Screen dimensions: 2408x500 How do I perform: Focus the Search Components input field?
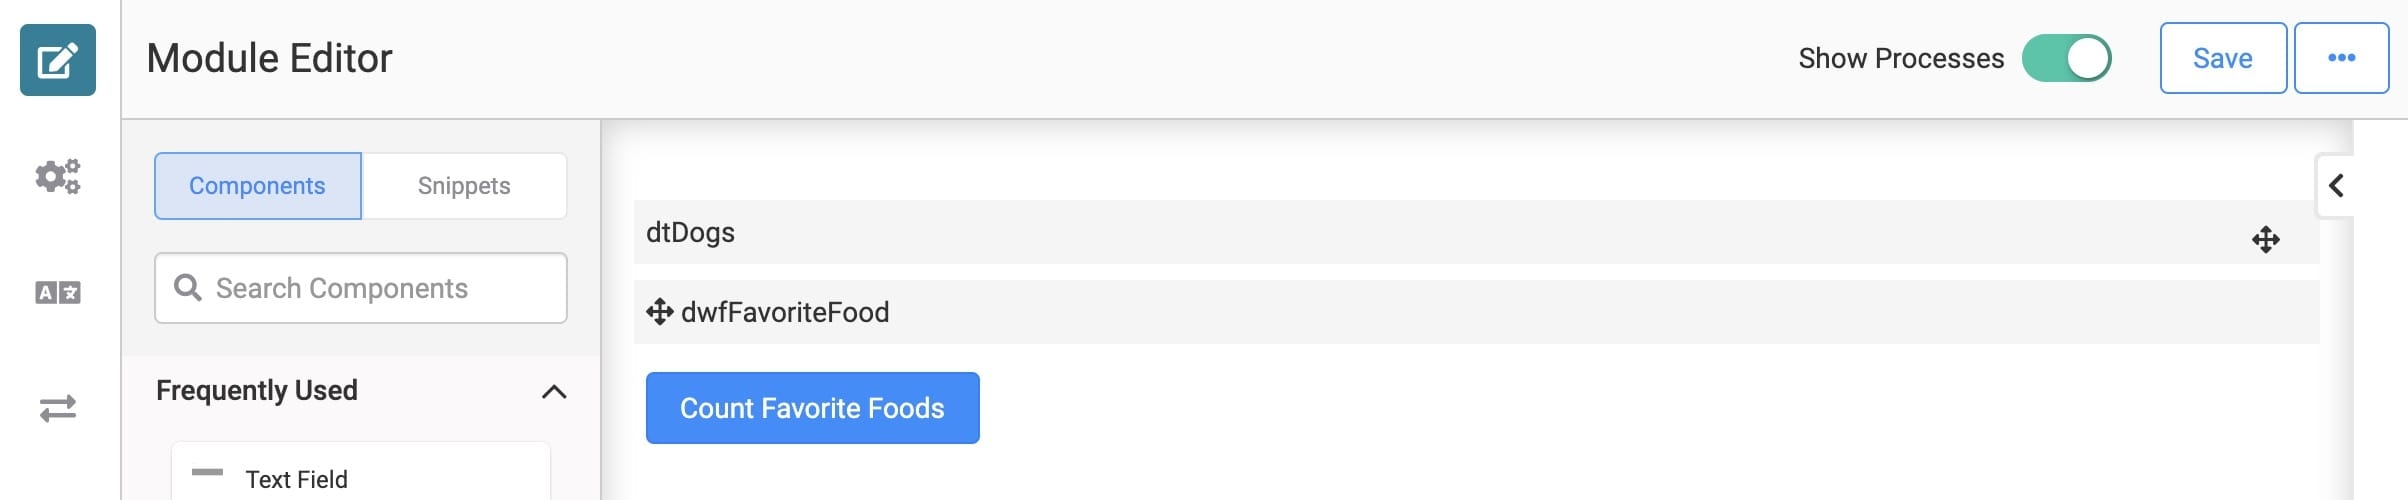(x=361, y=288)
